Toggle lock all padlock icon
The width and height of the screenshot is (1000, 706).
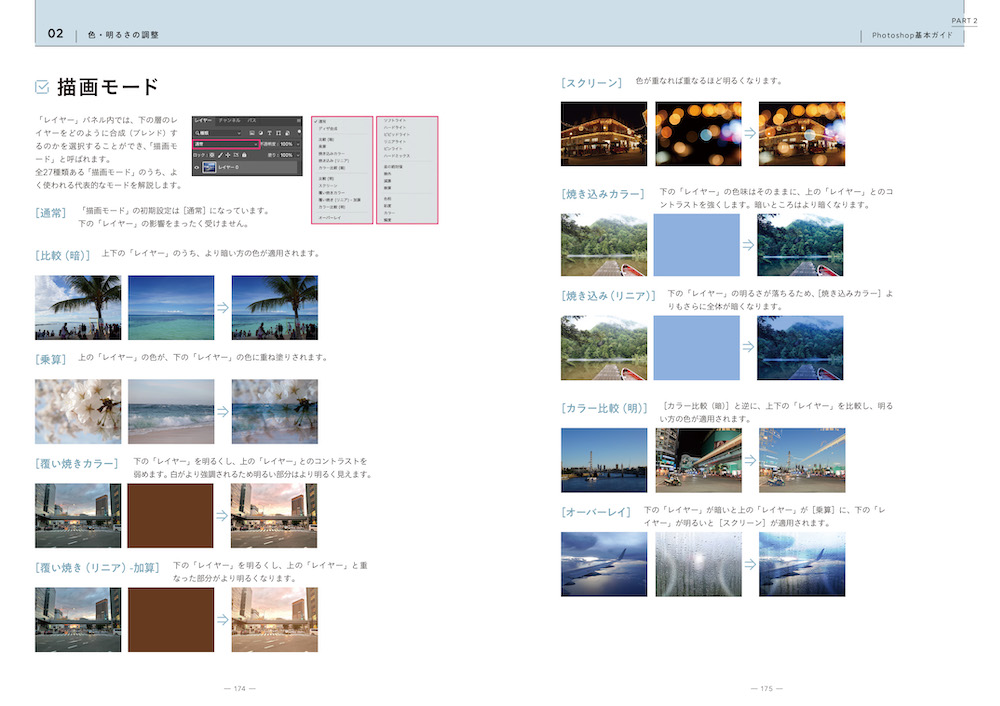tap(244, 155)
